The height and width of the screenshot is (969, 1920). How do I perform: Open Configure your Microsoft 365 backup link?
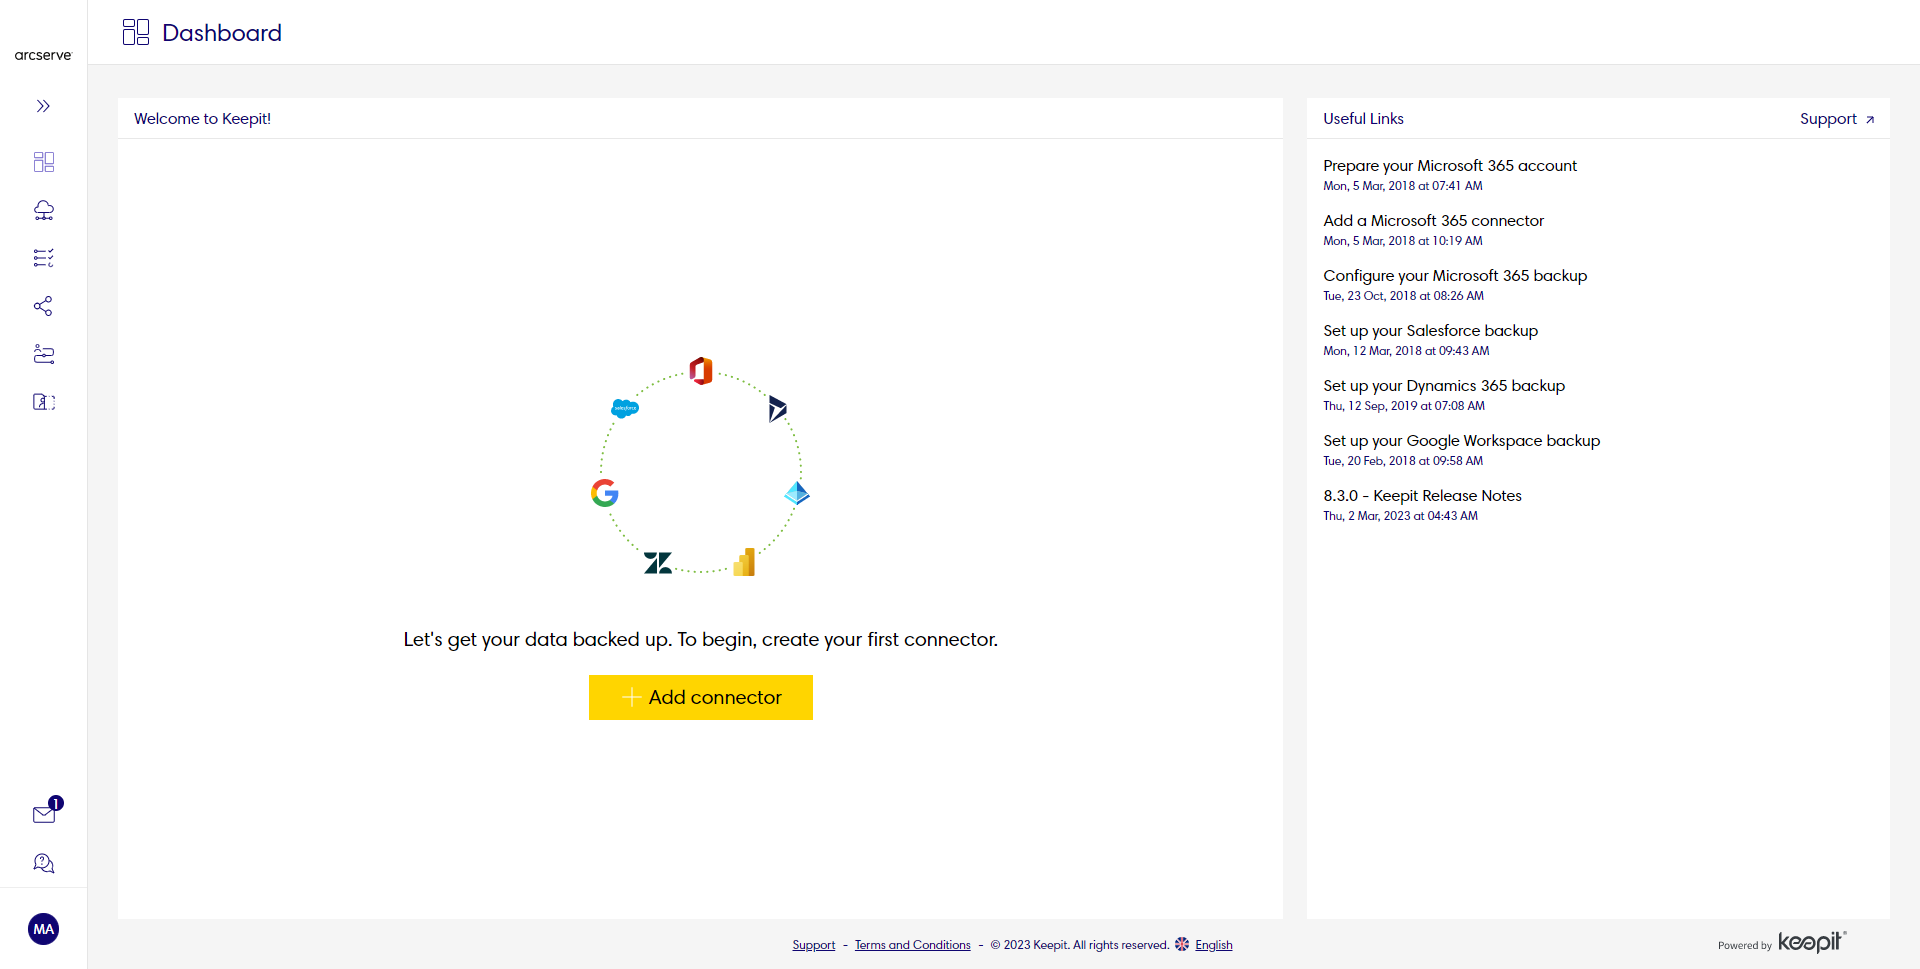(x=1454, y=276)
